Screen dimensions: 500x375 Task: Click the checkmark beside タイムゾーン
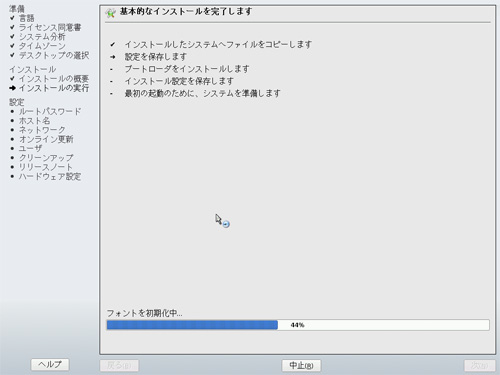point(12,46)
